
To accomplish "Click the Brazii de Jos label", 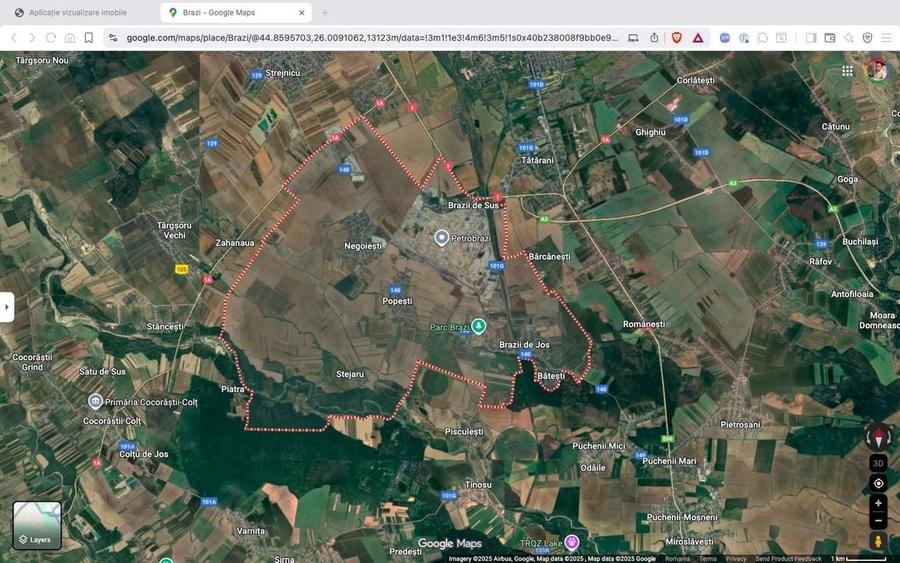I will click(x=524, y=344).
